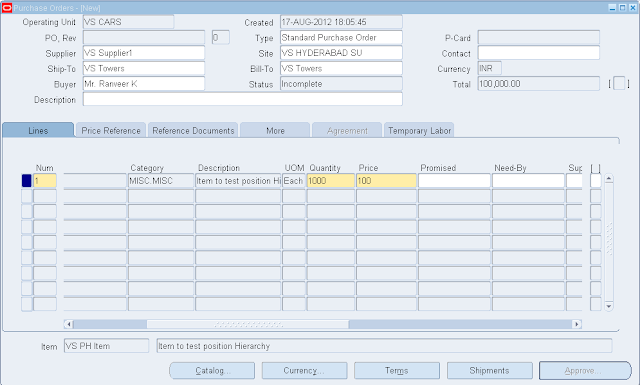The image size is (640, 385).
Task: Click the Item field VS PH Item
Action: [x=106, y=346]
